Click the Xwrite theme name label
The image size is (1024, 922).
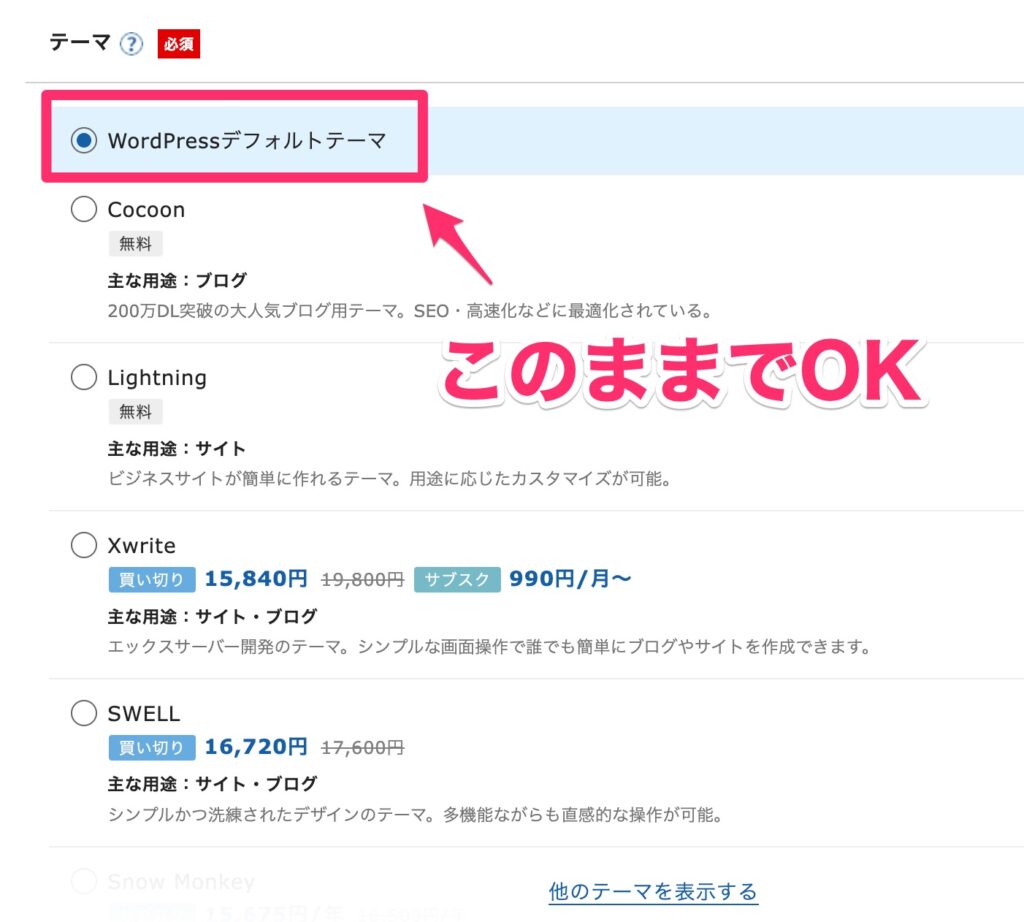(x=141, y=546)
